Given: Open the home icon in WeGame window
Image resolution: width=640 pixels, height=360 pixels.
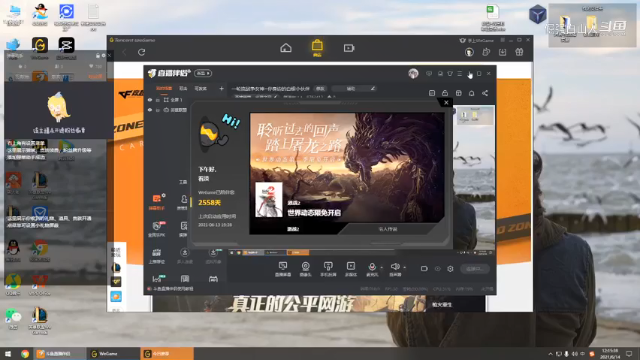Looking at the screenshot, I should point(286,48).
